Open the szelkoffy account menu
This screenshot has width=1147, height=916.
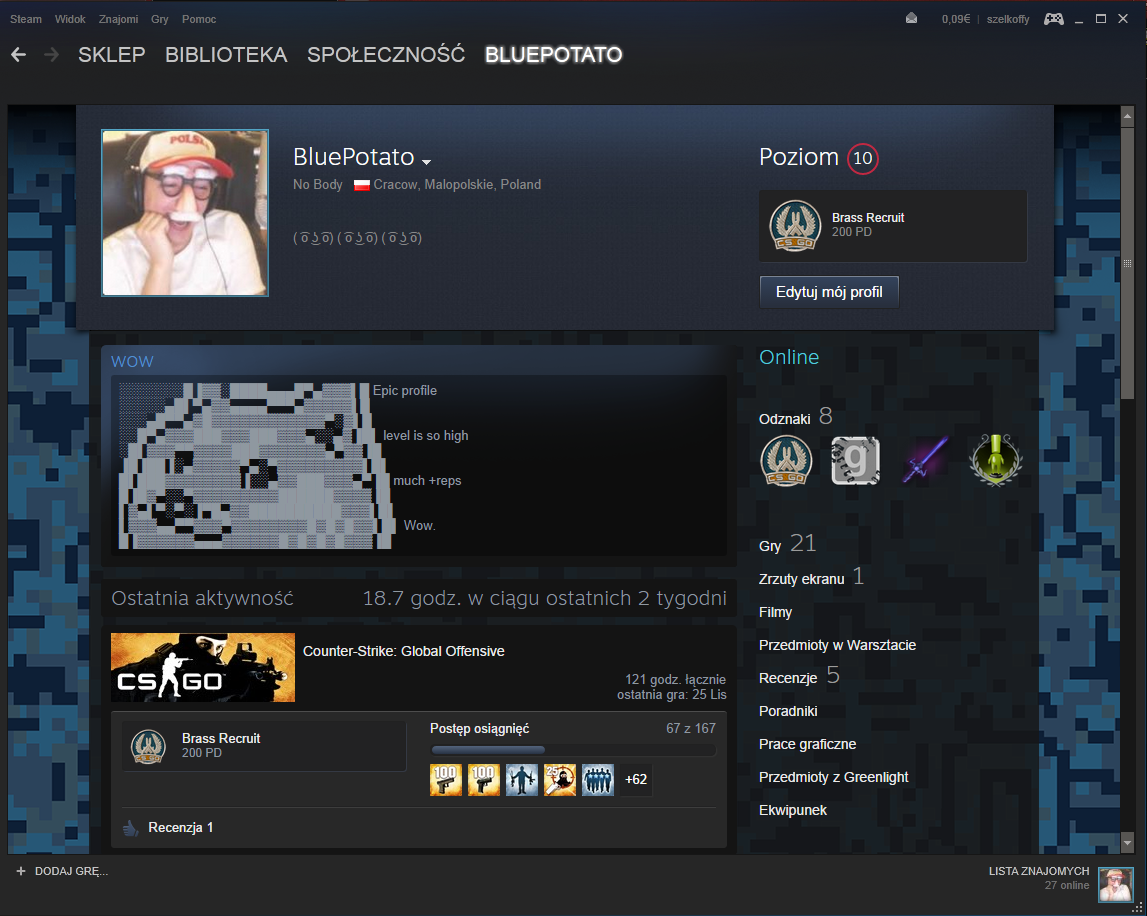pos(1007,19)
